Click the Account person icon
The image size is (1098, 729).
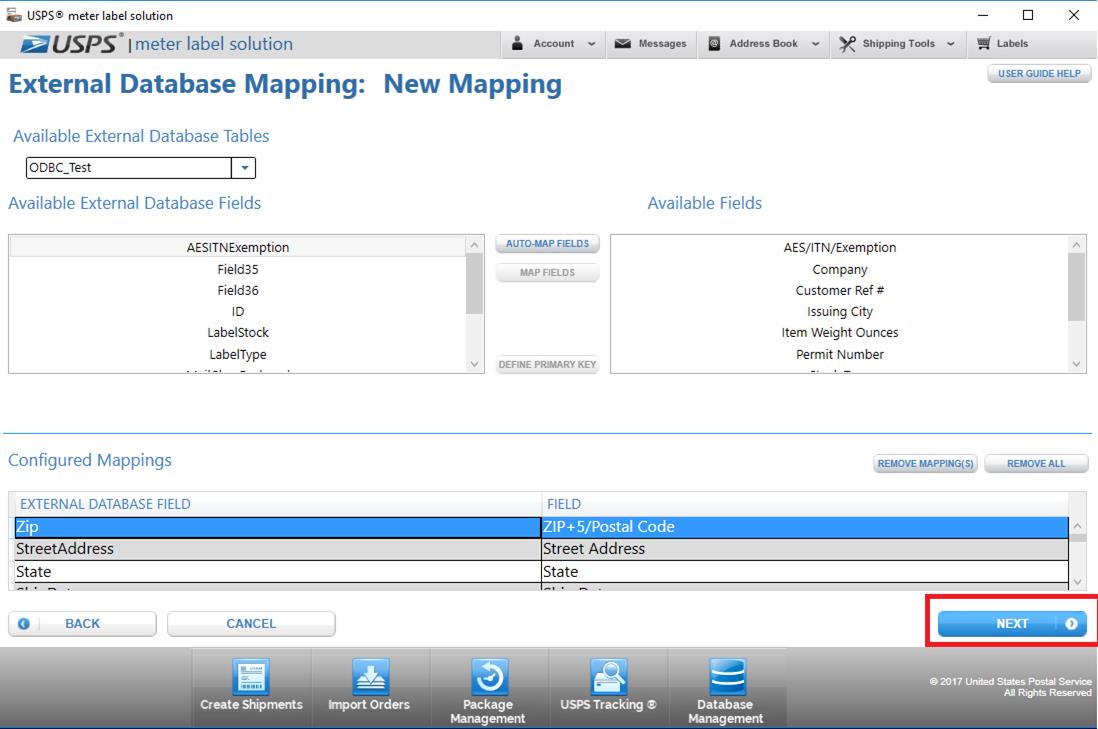[x=517, y=43]
